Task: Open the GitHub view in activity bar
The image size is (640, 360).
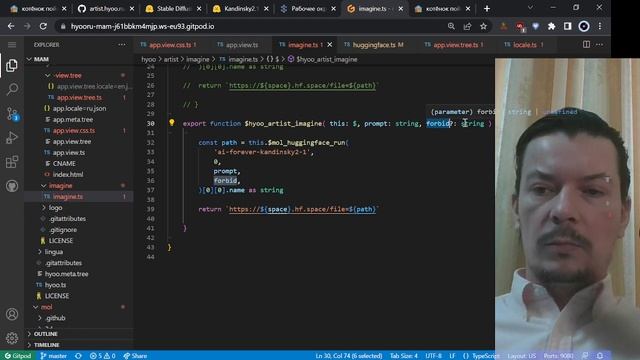Action: click(12, 186)
